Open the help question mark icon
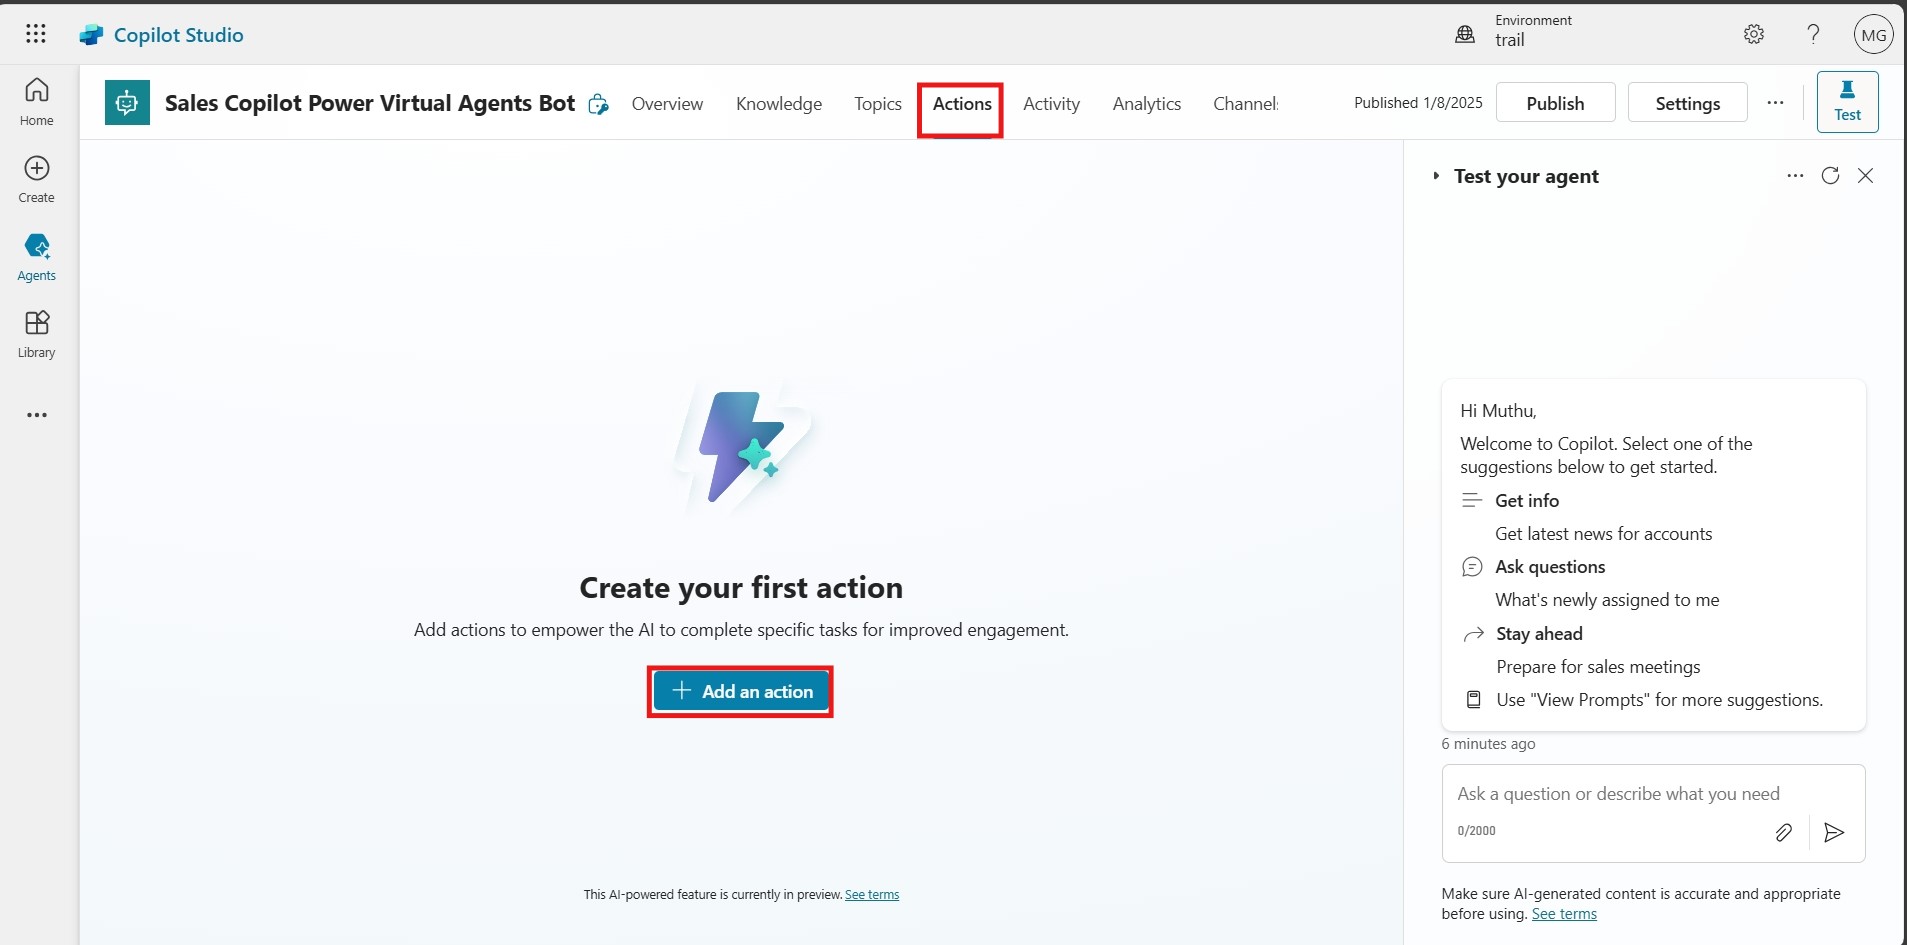1907x945 pixels. tap(1813, 34)
